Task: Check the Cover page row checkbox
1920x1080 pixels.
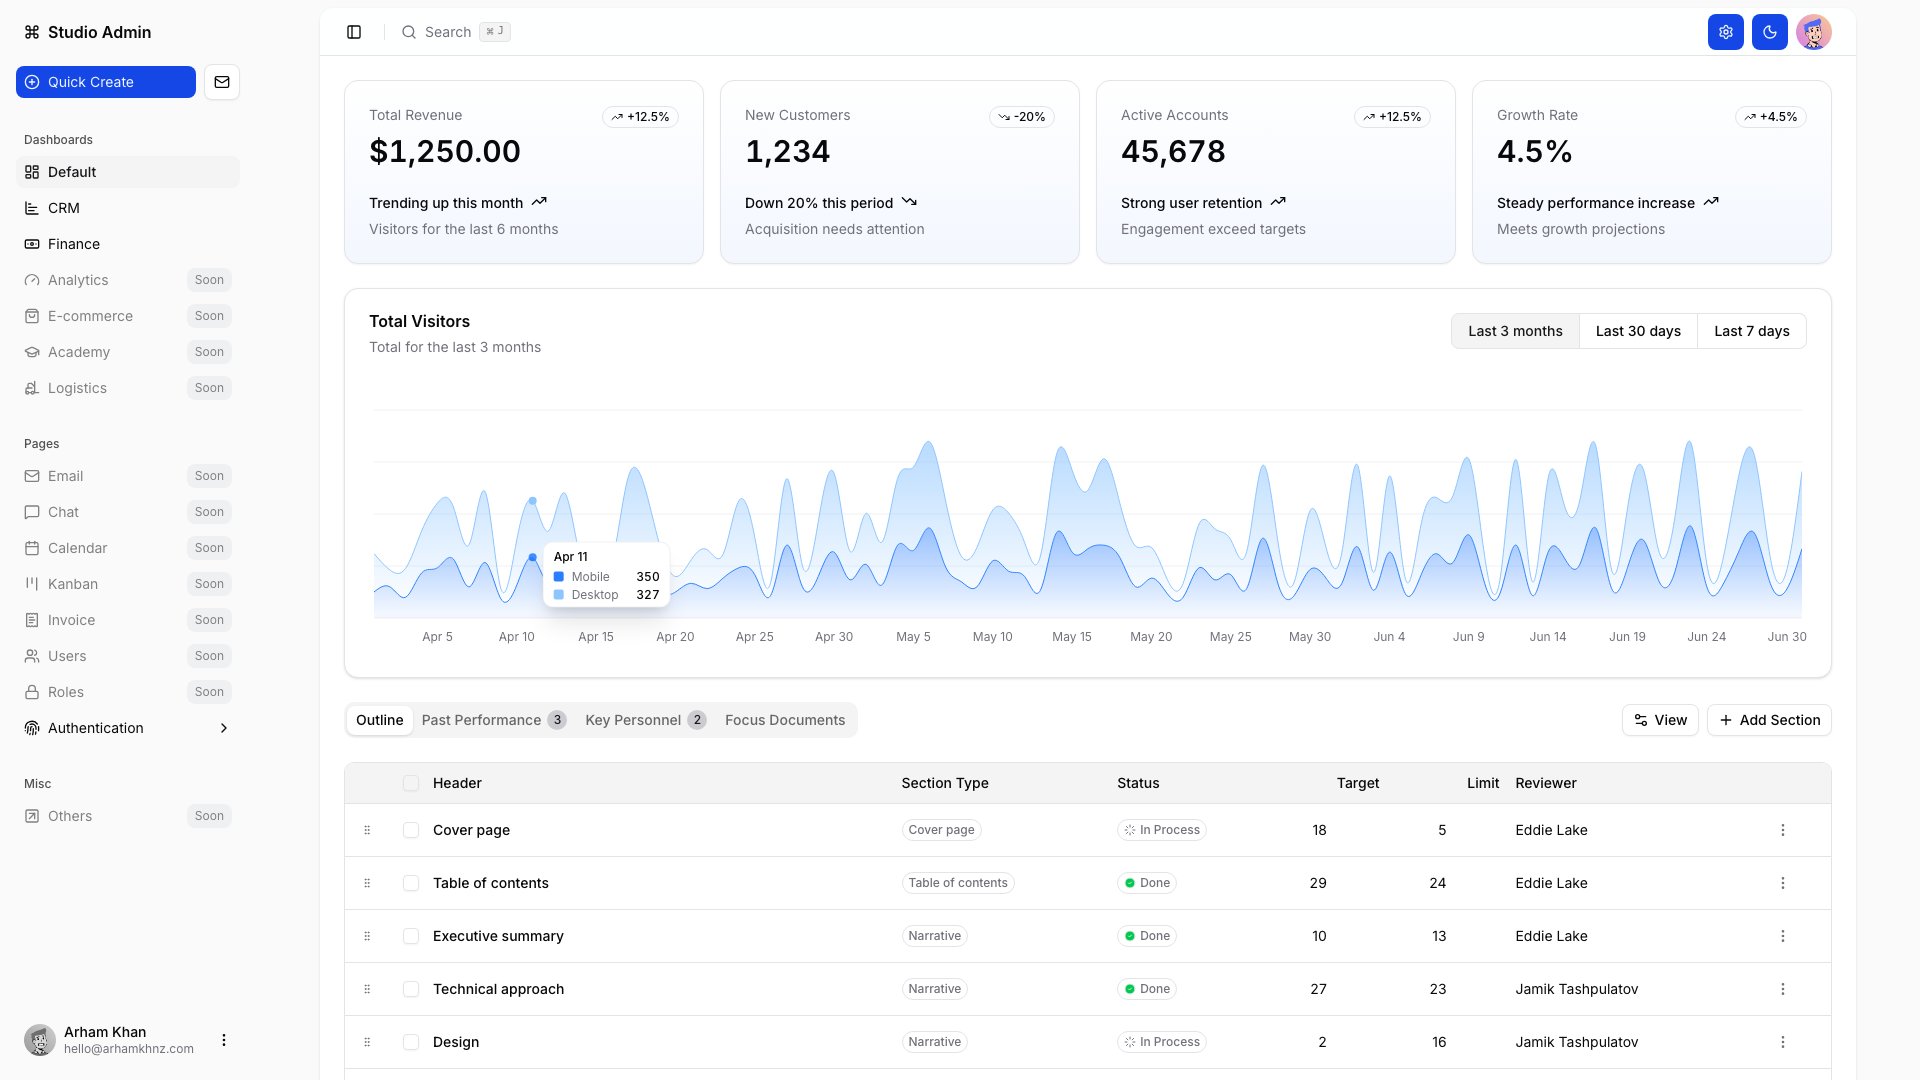Action: 410,830
